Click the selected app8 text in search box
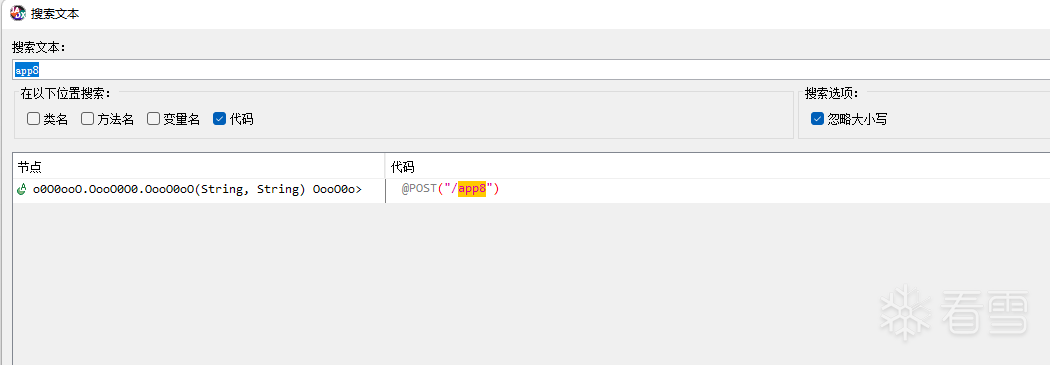 click(x=27, y=70)
